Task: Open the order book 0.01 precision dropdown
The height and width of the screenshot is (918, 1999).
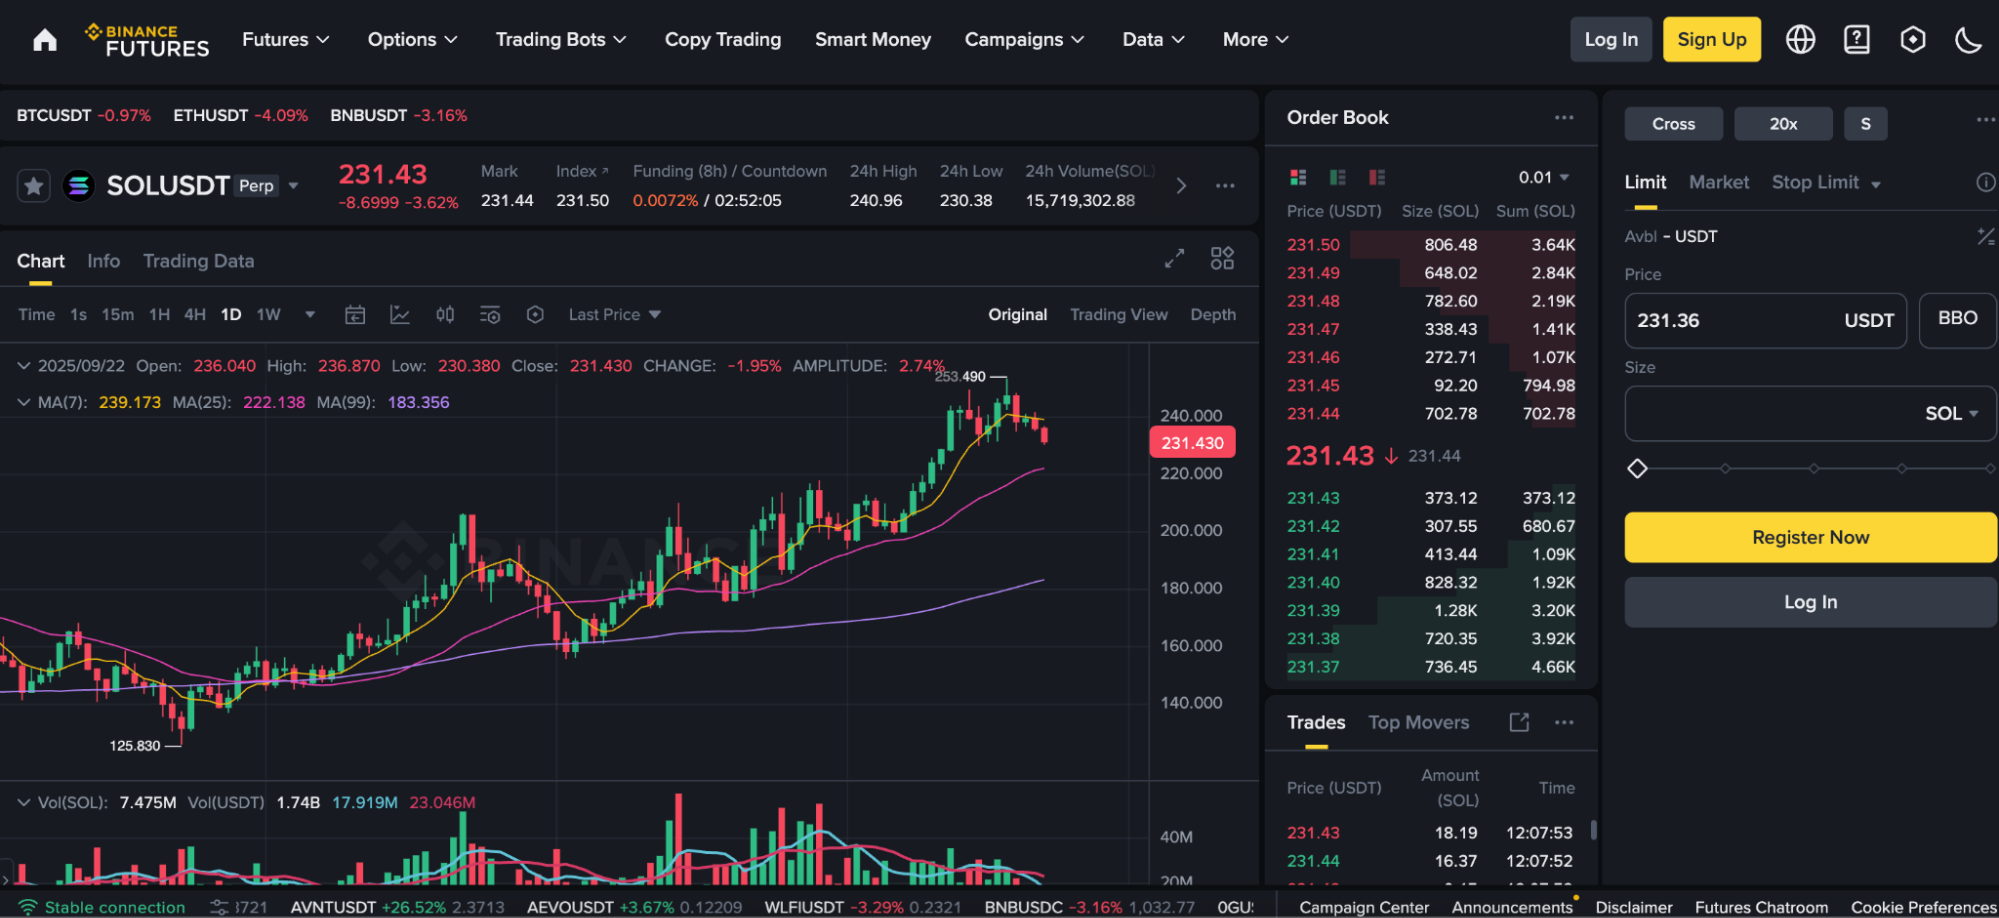Action: click(1543, 178)
